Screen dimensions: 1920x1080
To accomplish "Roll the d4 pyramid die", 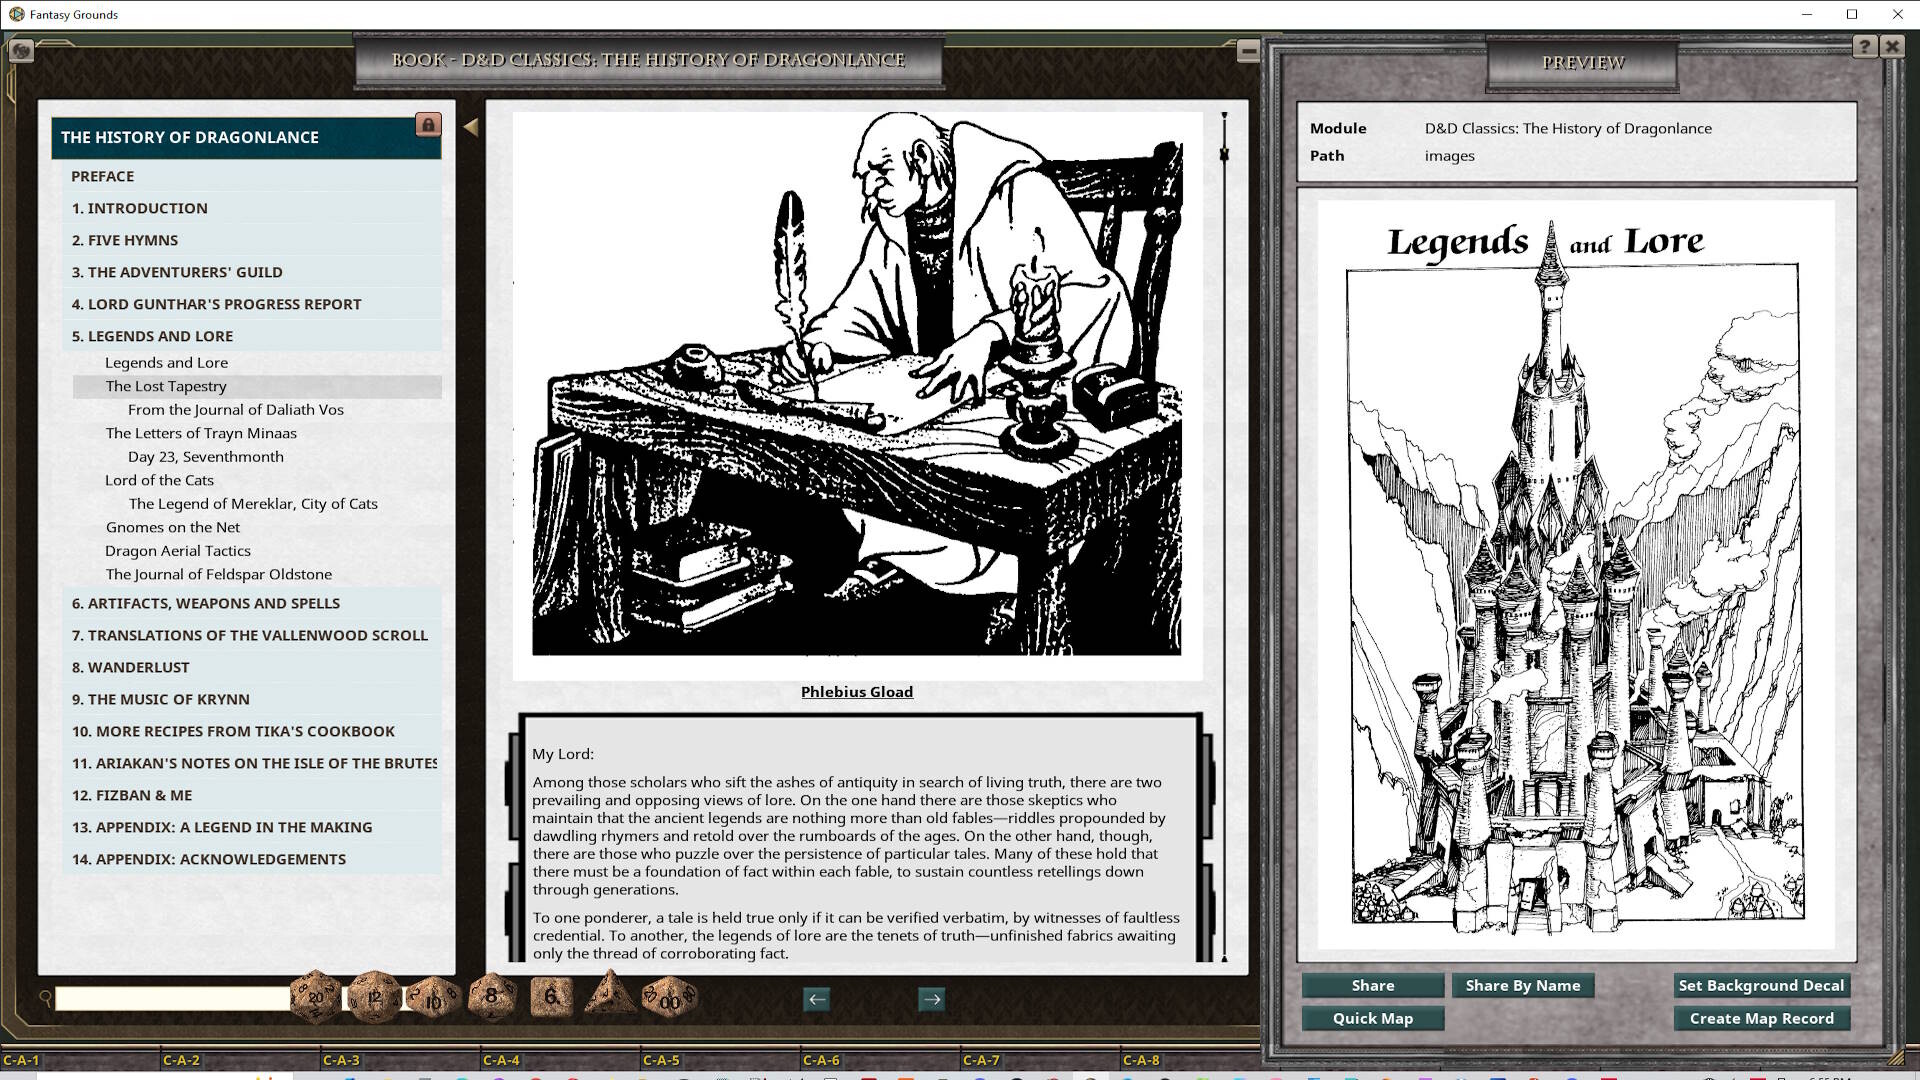I will pos(609,993).
